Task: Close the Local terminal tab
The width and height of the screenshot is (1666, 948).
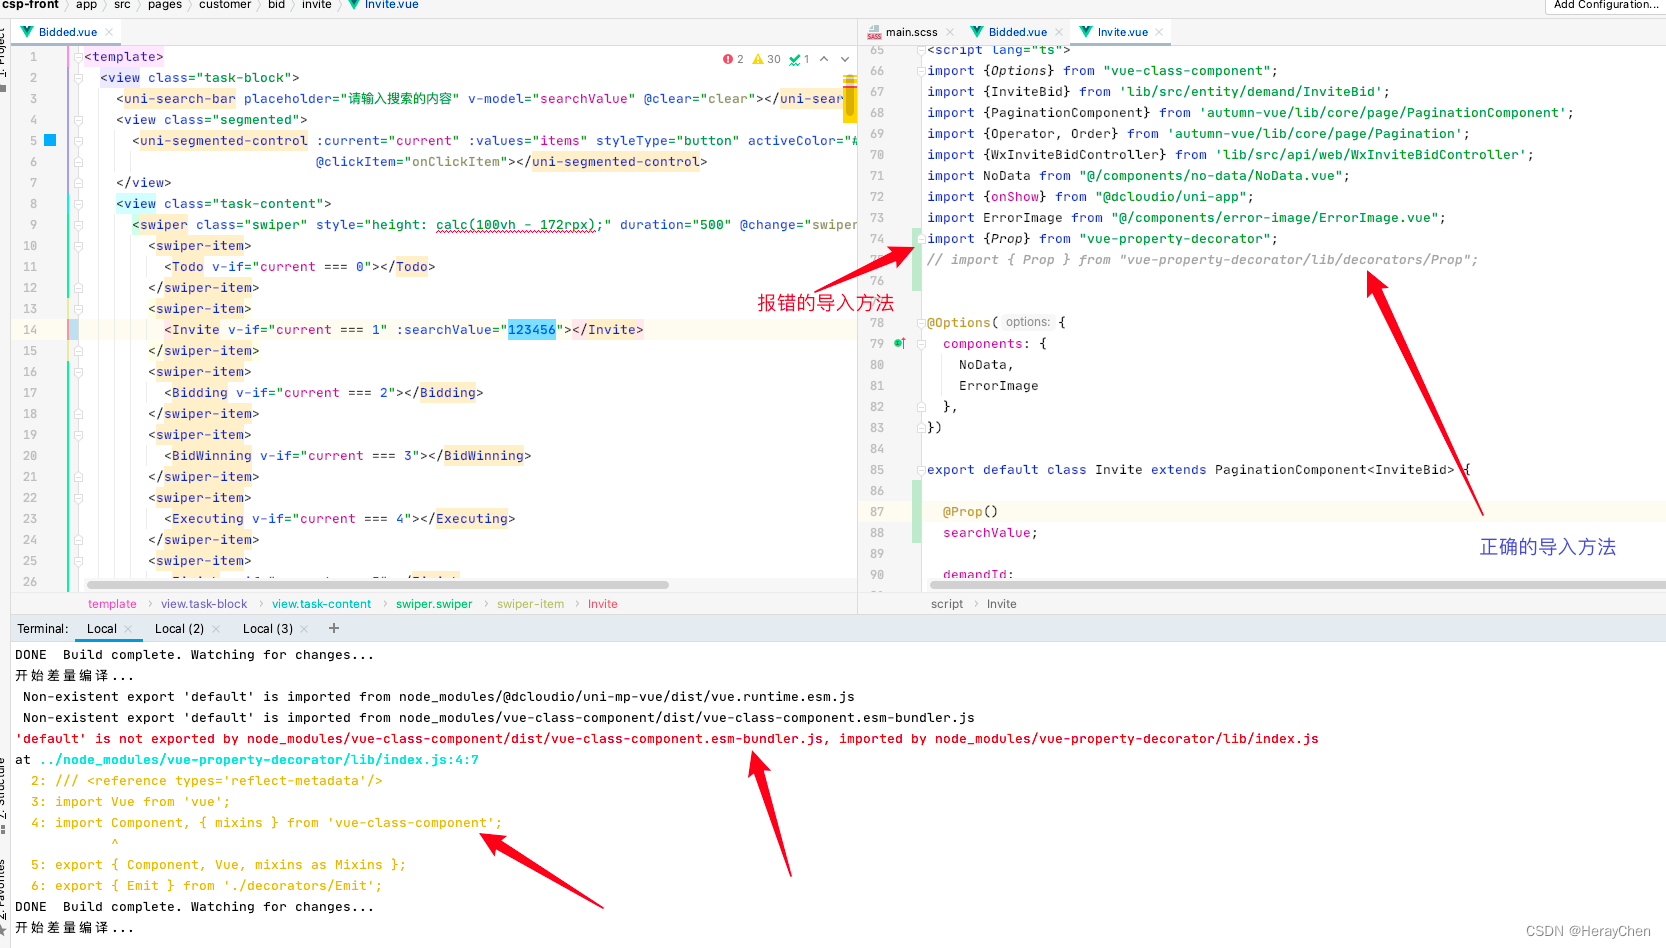Action: 128,629
